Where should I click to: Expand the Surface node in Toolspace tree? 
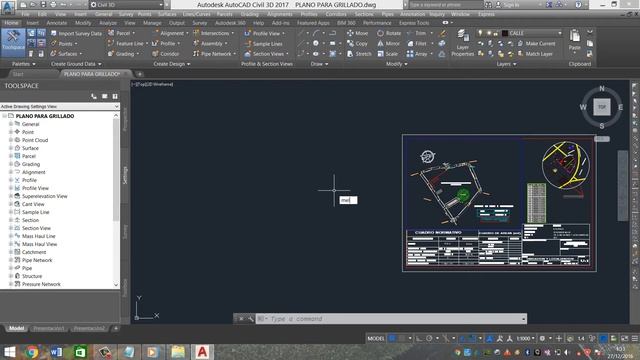click(x=11, y=148)
